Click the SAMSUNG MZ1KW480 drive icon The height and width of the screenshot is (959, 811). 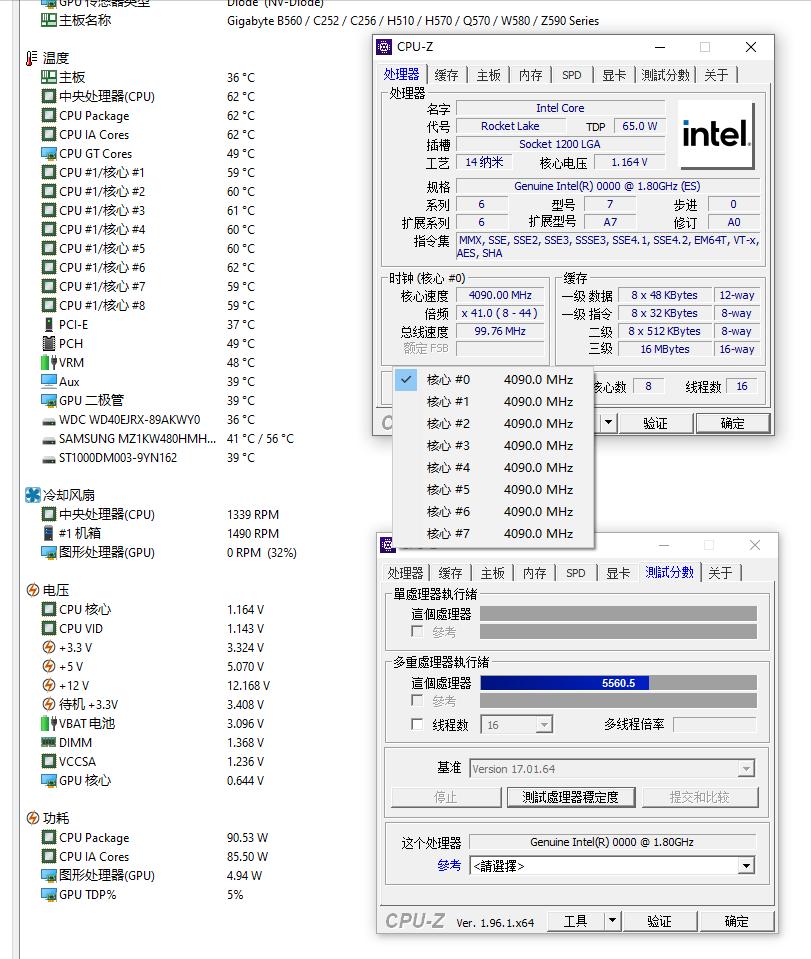(49, 440)
